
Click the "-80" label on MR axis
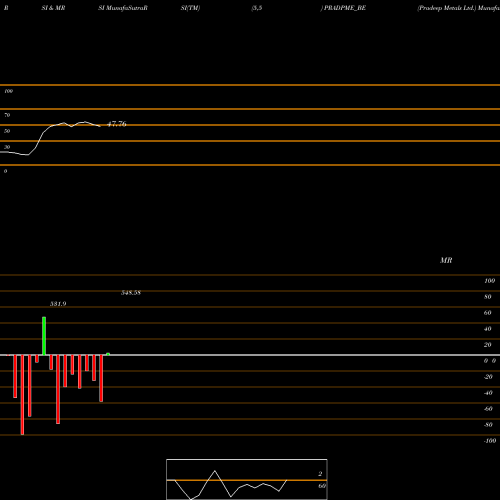click(x=488, y=425)
